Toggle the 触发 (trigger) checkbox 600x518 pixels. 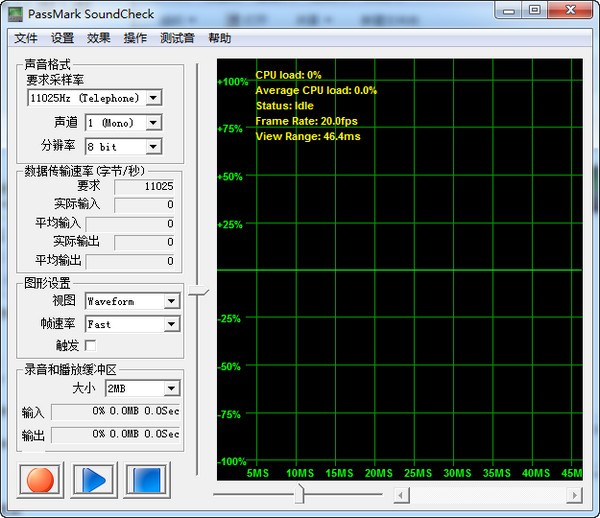tap(91, 345)
